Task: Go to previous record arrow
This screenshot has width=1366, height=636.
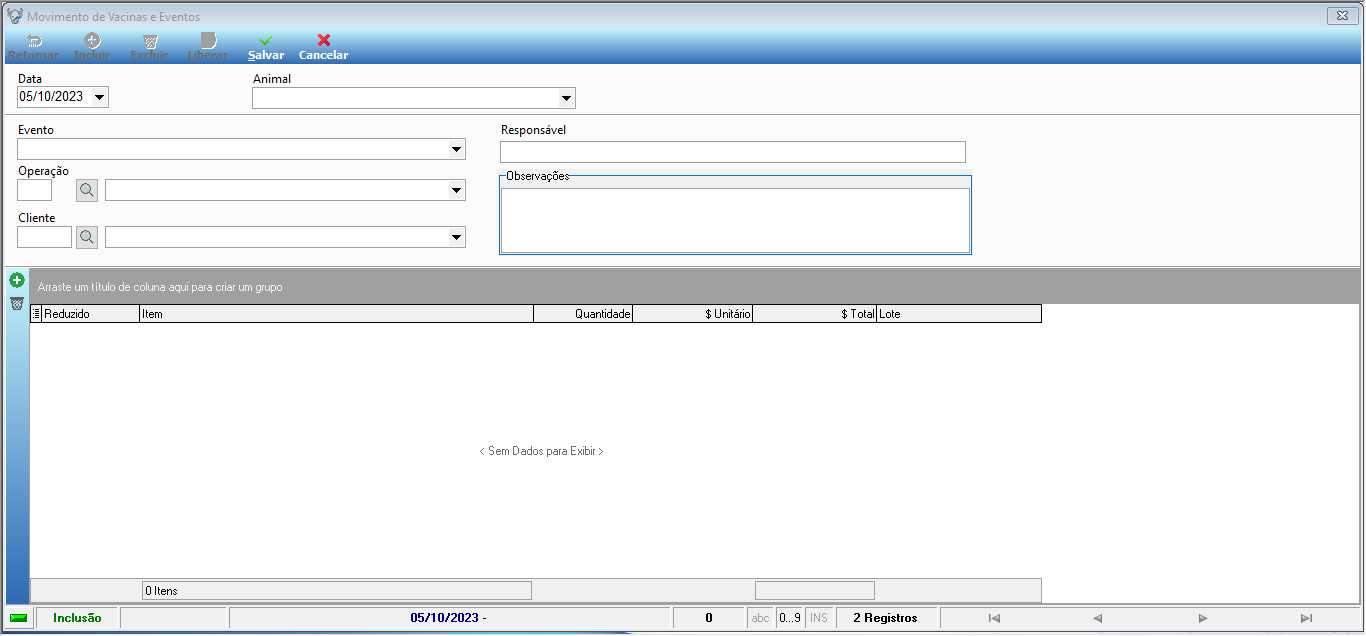Action: (x=1098, y=618)
